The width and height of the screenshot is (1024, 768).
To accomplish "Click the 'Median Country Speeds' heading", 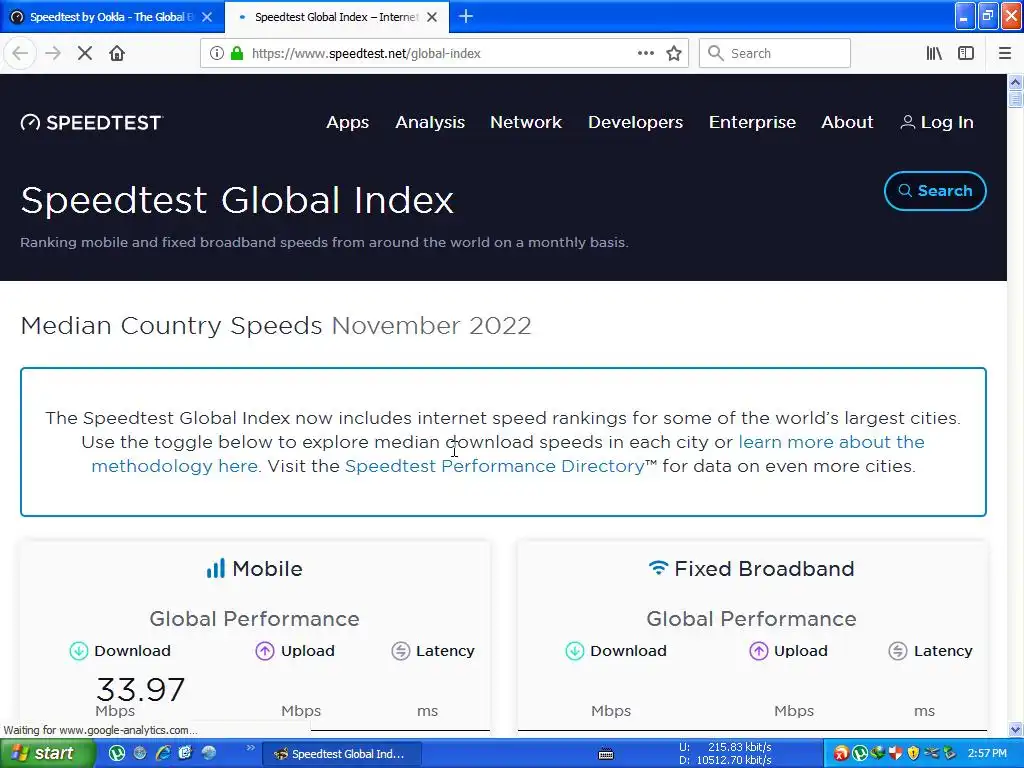I will click(171, 325).
